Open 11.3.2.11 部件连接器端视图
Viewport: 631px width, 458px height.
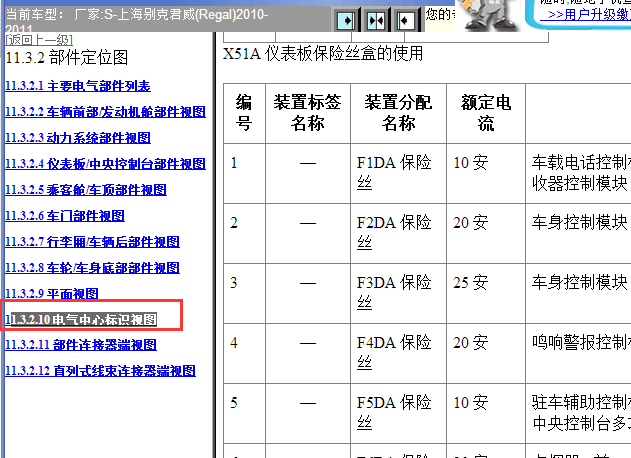click(81, 345)
